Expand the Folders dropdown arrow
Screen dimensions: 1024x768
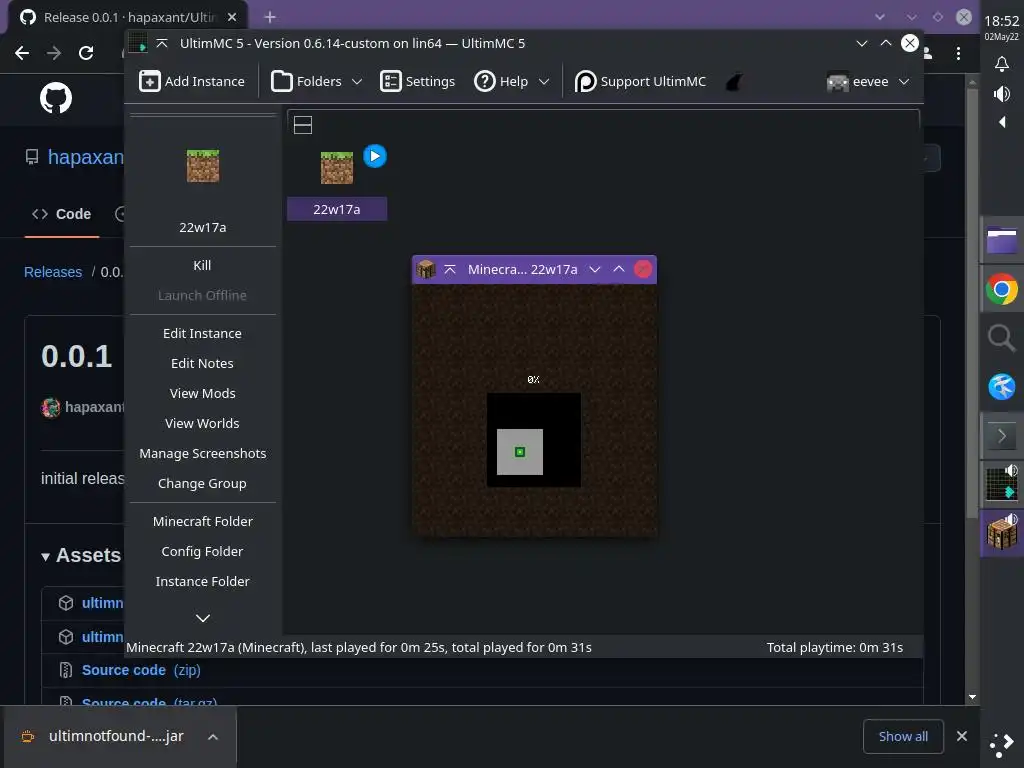[357, 82]
